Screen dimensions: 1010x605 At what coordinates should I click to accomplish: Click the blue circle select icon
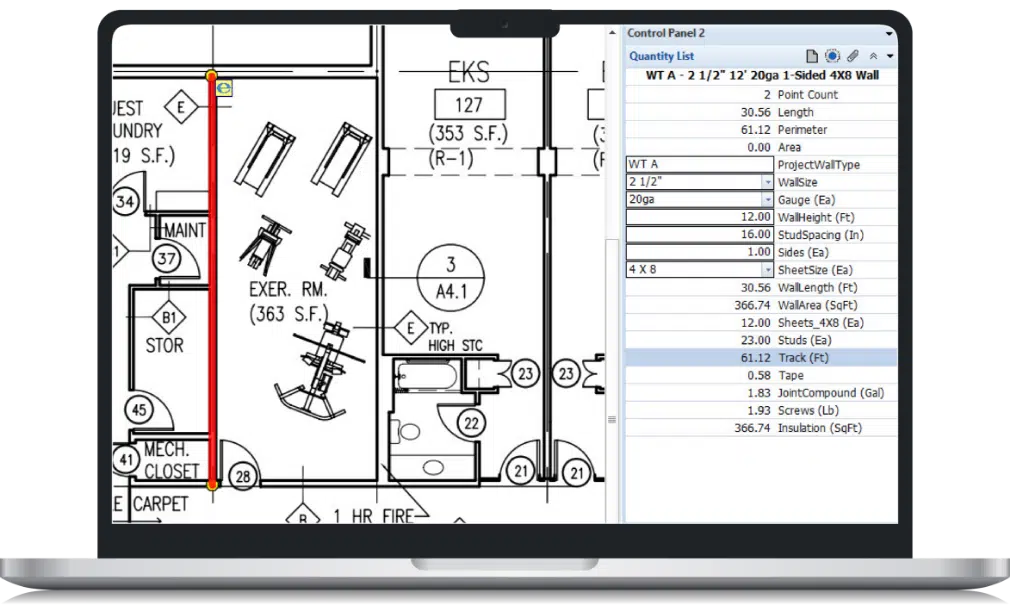(832, 56)
